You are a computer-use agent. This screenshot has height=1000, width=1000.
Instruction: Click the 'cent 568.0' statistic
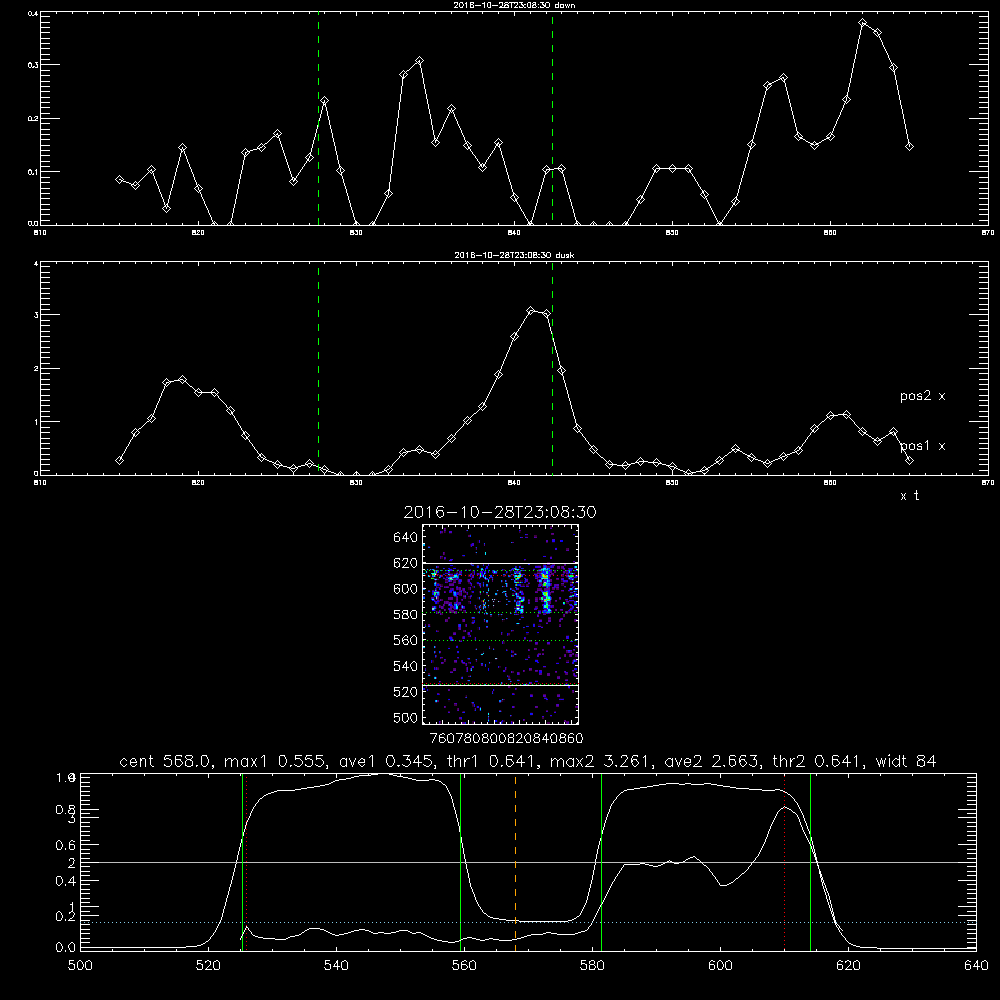165,761
